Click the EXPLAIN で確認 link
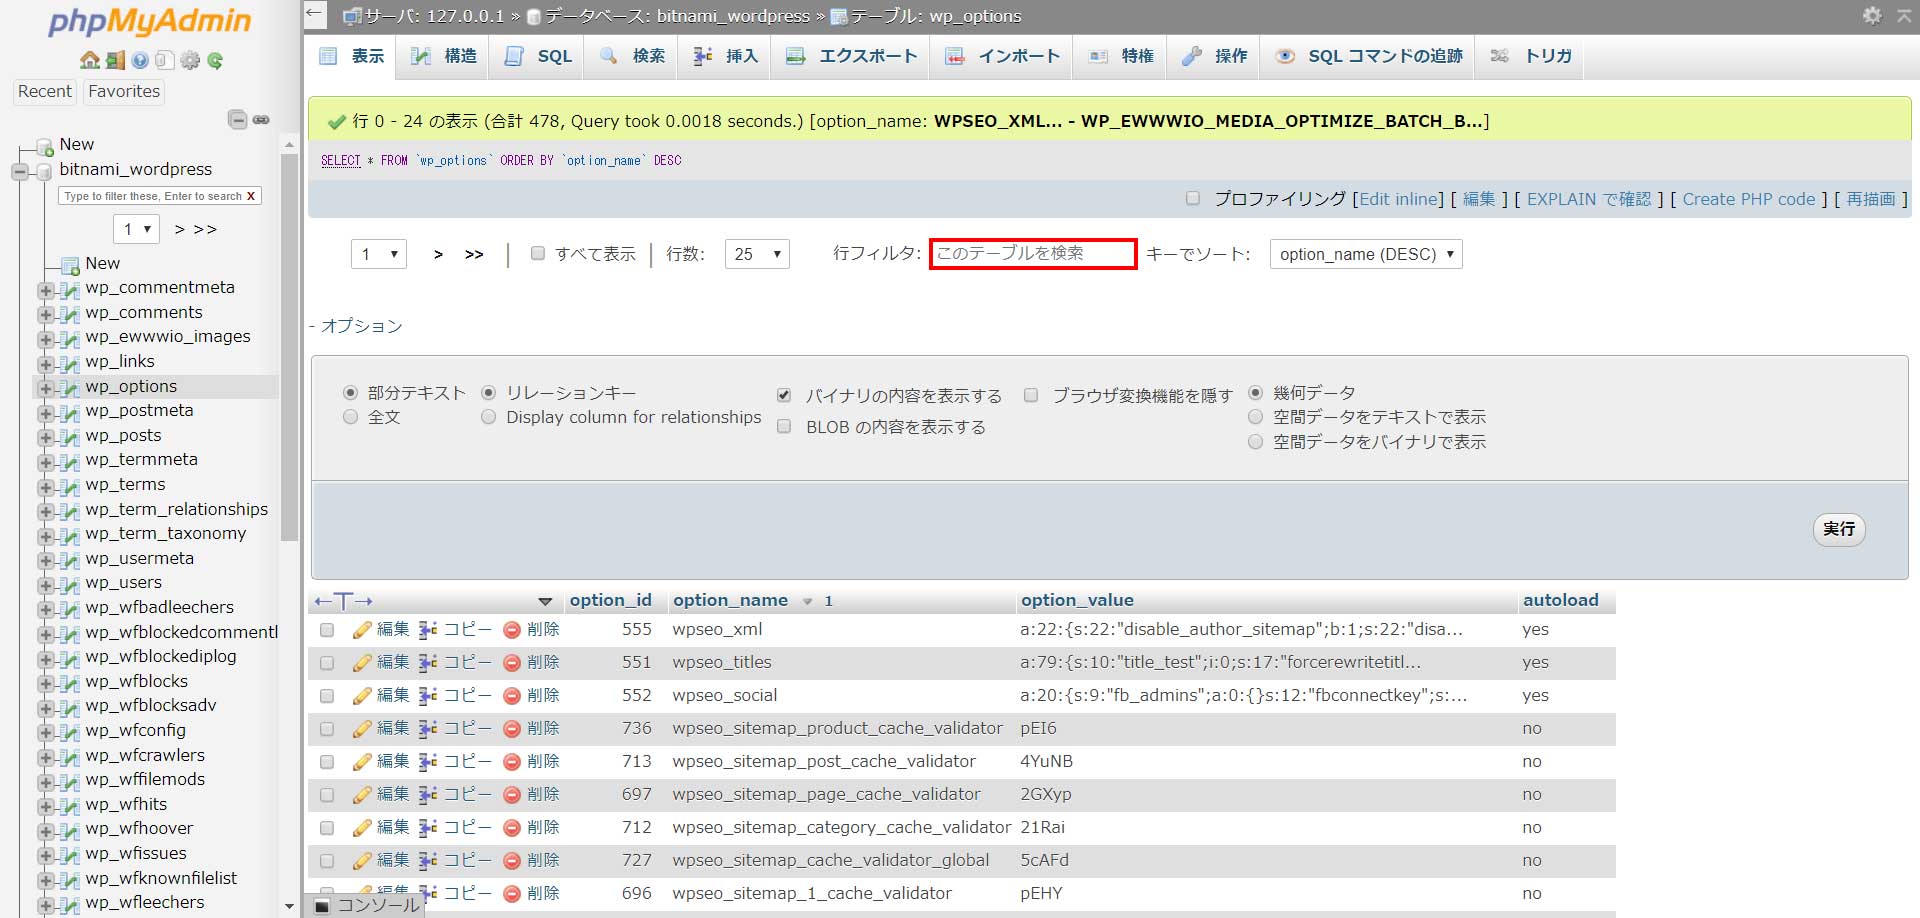 1589,199
